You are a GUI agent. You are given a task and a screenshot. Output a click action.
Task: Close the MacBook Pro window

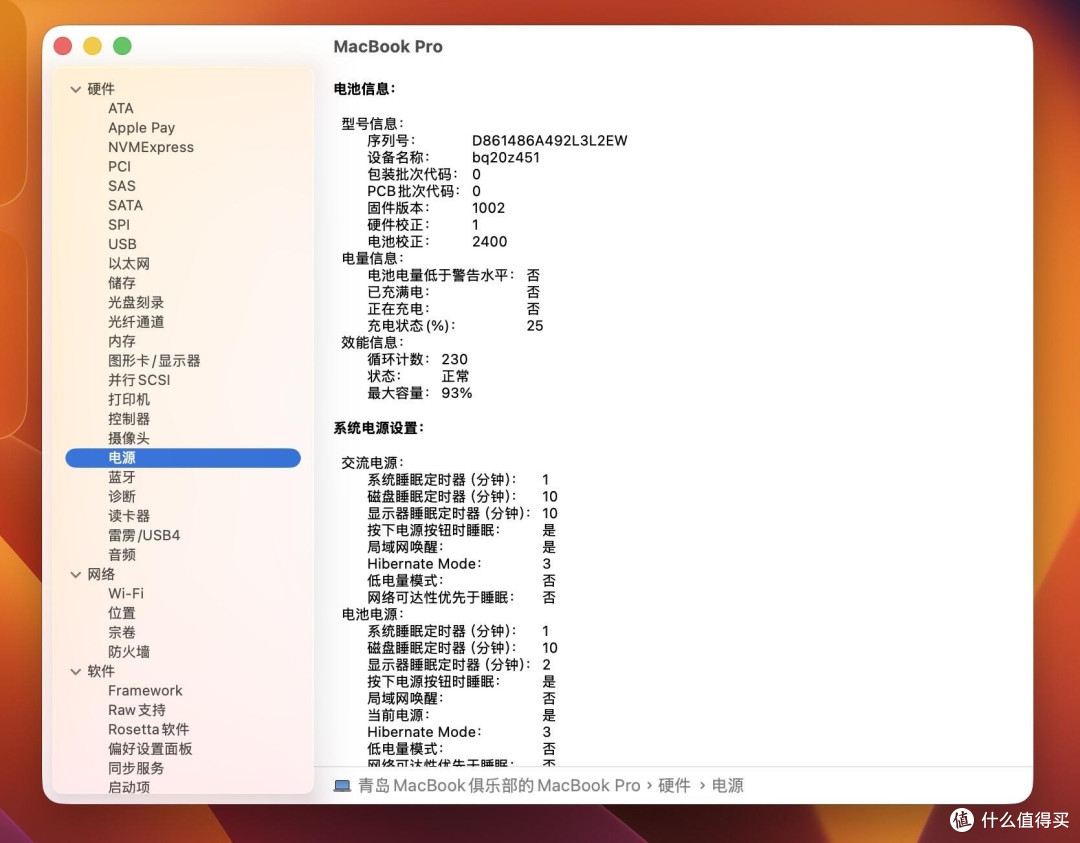click(63, 46)
